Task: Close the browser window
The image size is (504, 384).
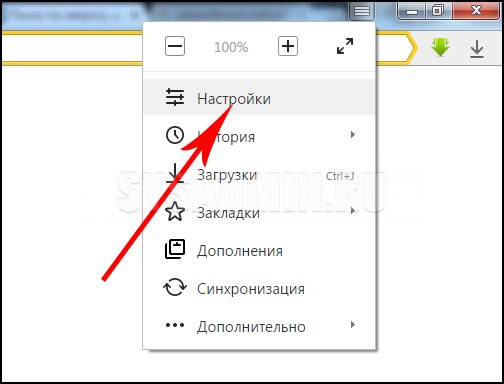Action: coord(476,11)
